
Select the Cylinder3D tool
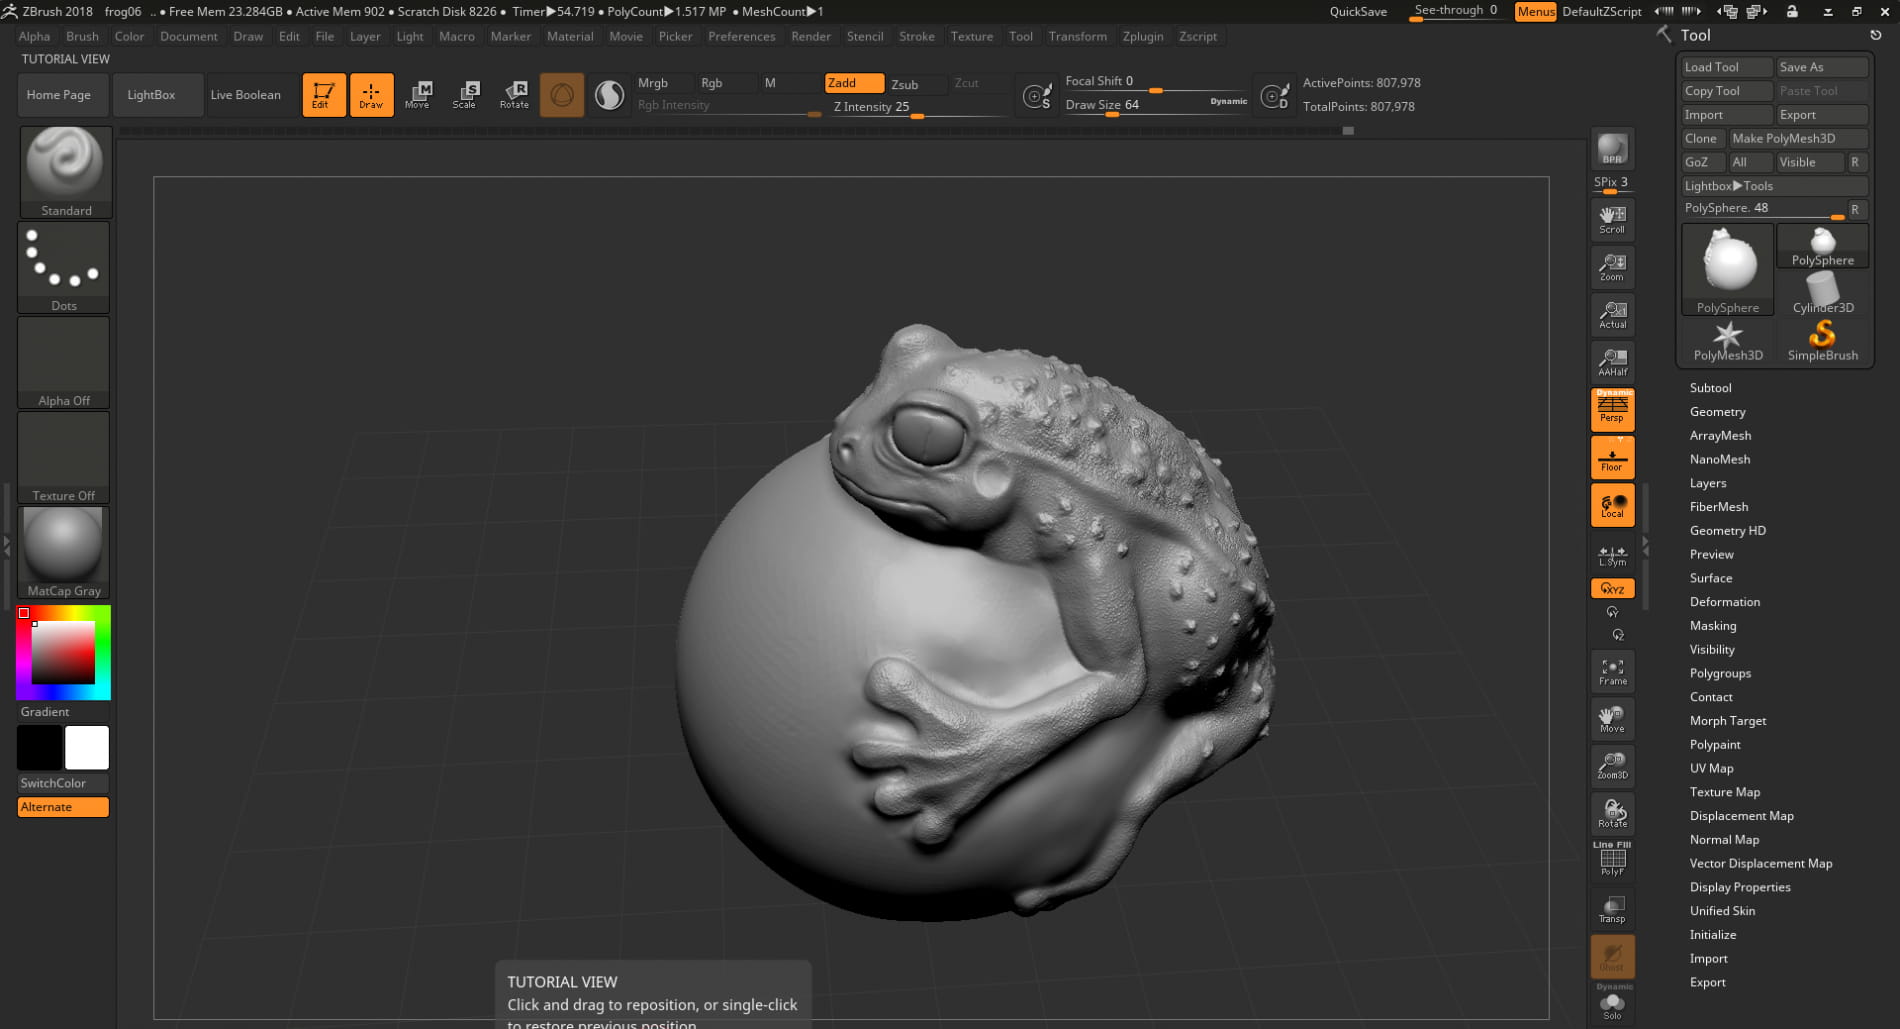pos(1823,294)
